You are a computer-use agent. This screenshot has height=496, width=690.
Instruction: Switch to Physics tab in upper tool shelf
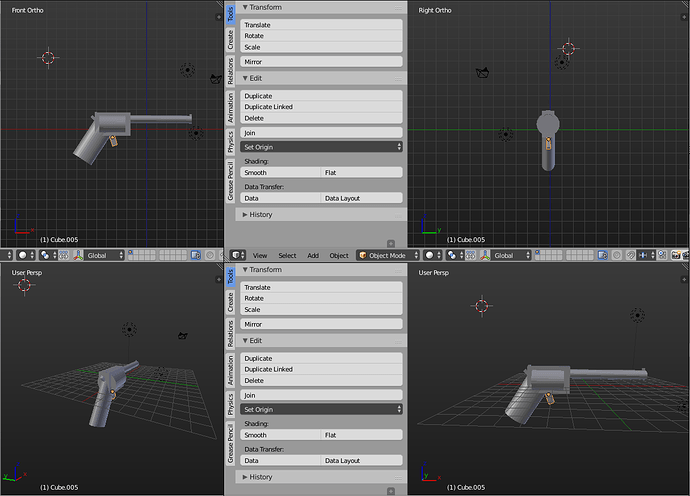click(230, 142)
